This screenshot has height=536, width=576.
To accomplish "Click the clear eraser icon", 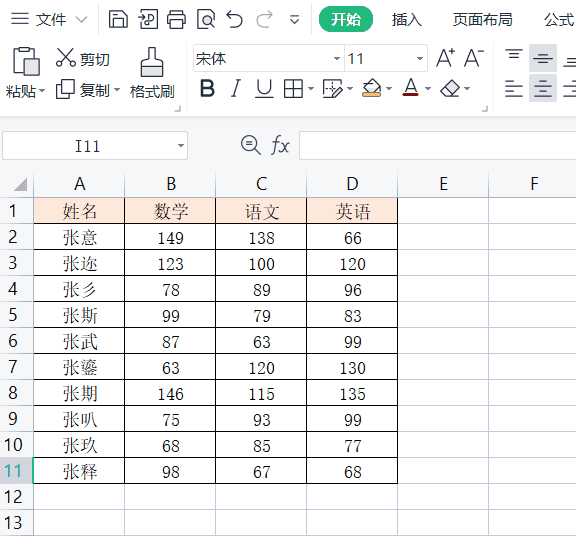I will [450, 89].
